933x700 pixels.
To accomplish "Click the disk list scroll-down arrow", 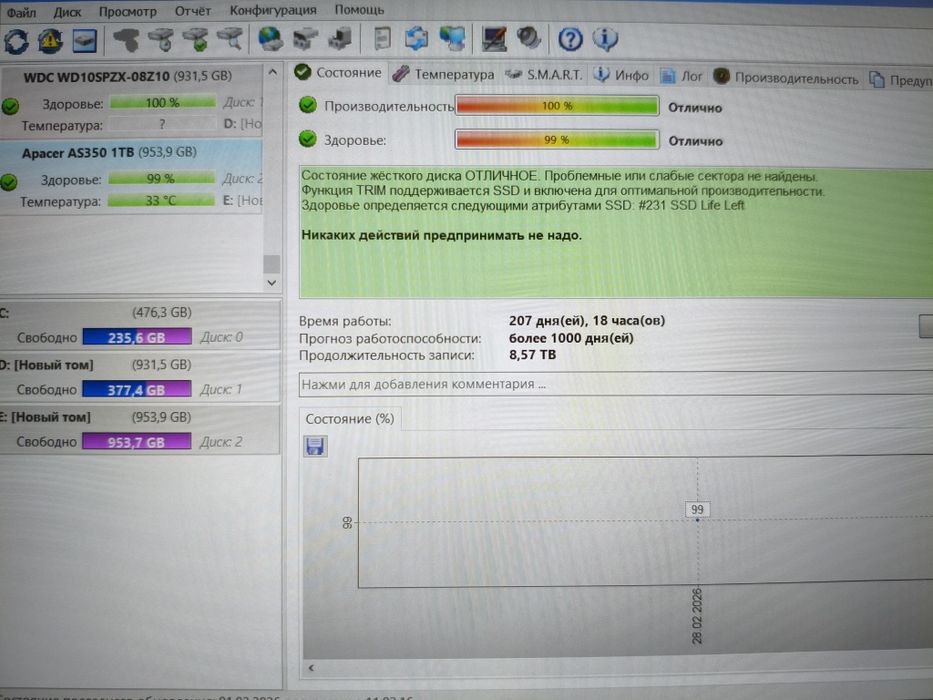I will (271, 283).
